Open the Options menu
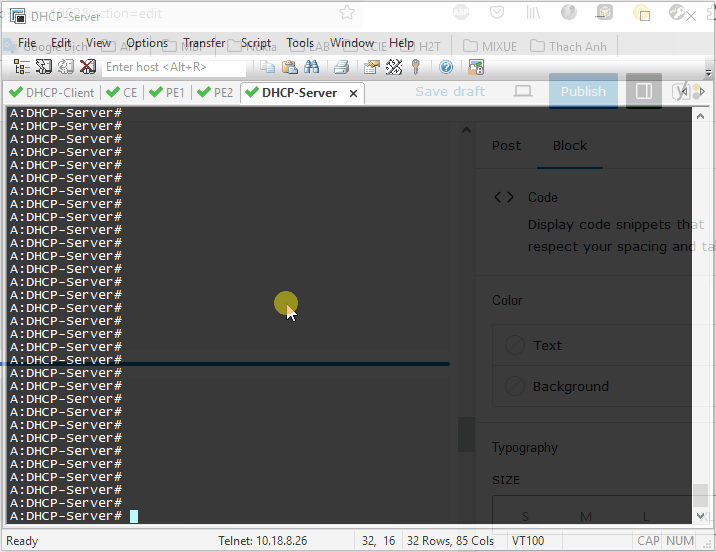Screen dimensions: 716x552 pyautogui.click(x=147, y=43)
